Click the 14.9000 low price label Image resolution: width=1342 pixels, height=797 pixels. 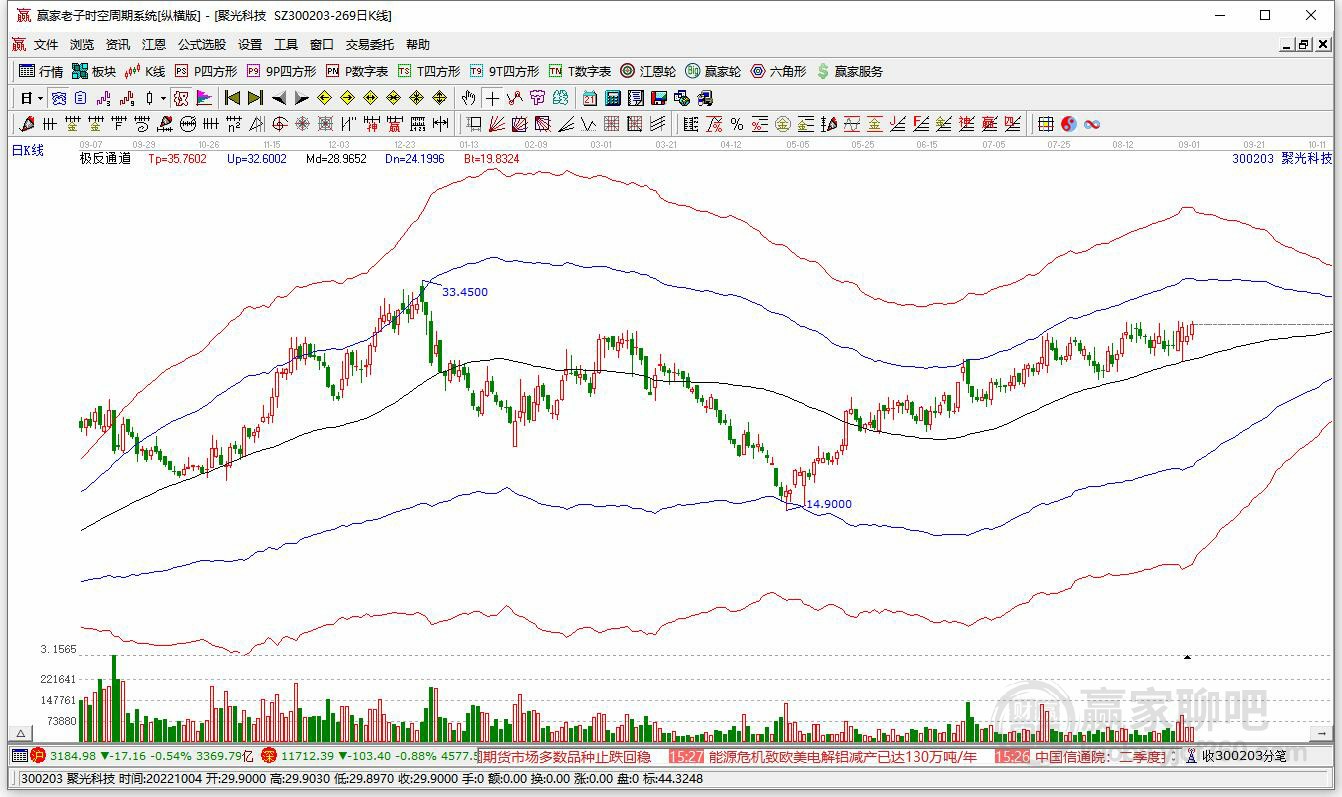coord(829,504)
